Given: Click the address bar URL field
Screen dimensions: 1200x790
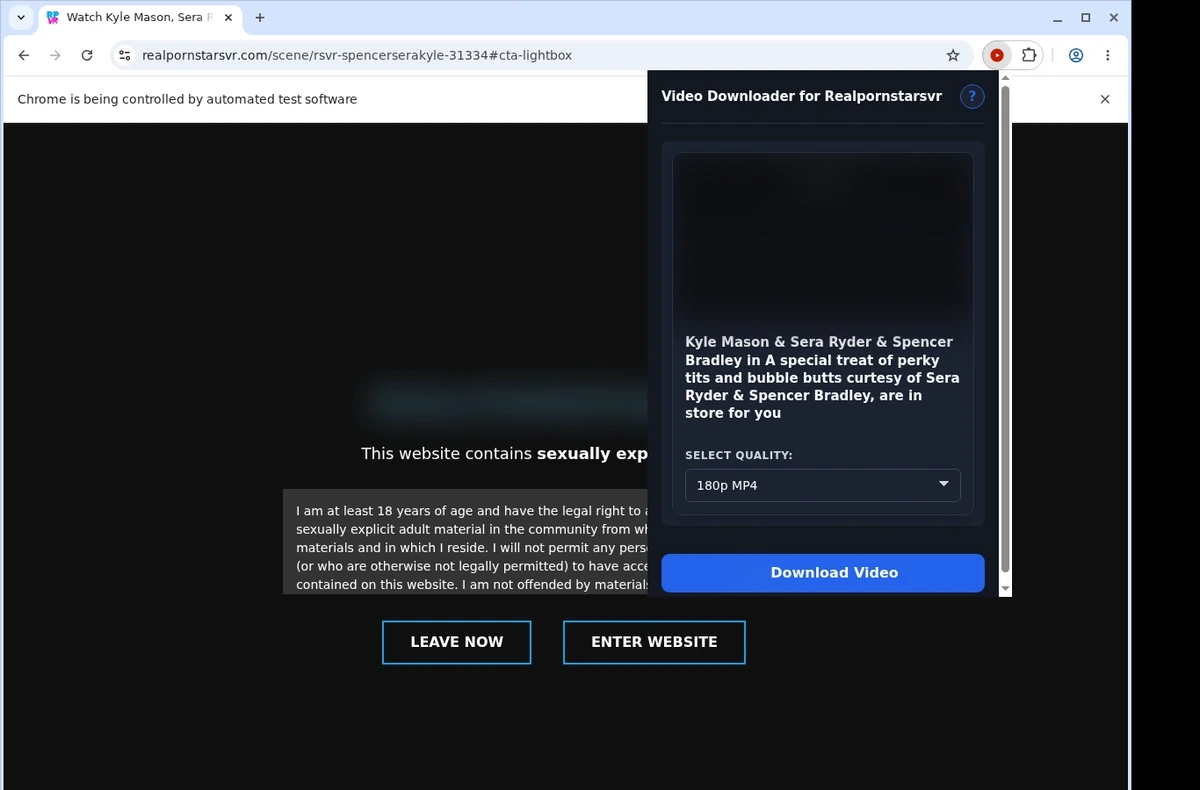Looking at the screenshot, I should [540, 56].
